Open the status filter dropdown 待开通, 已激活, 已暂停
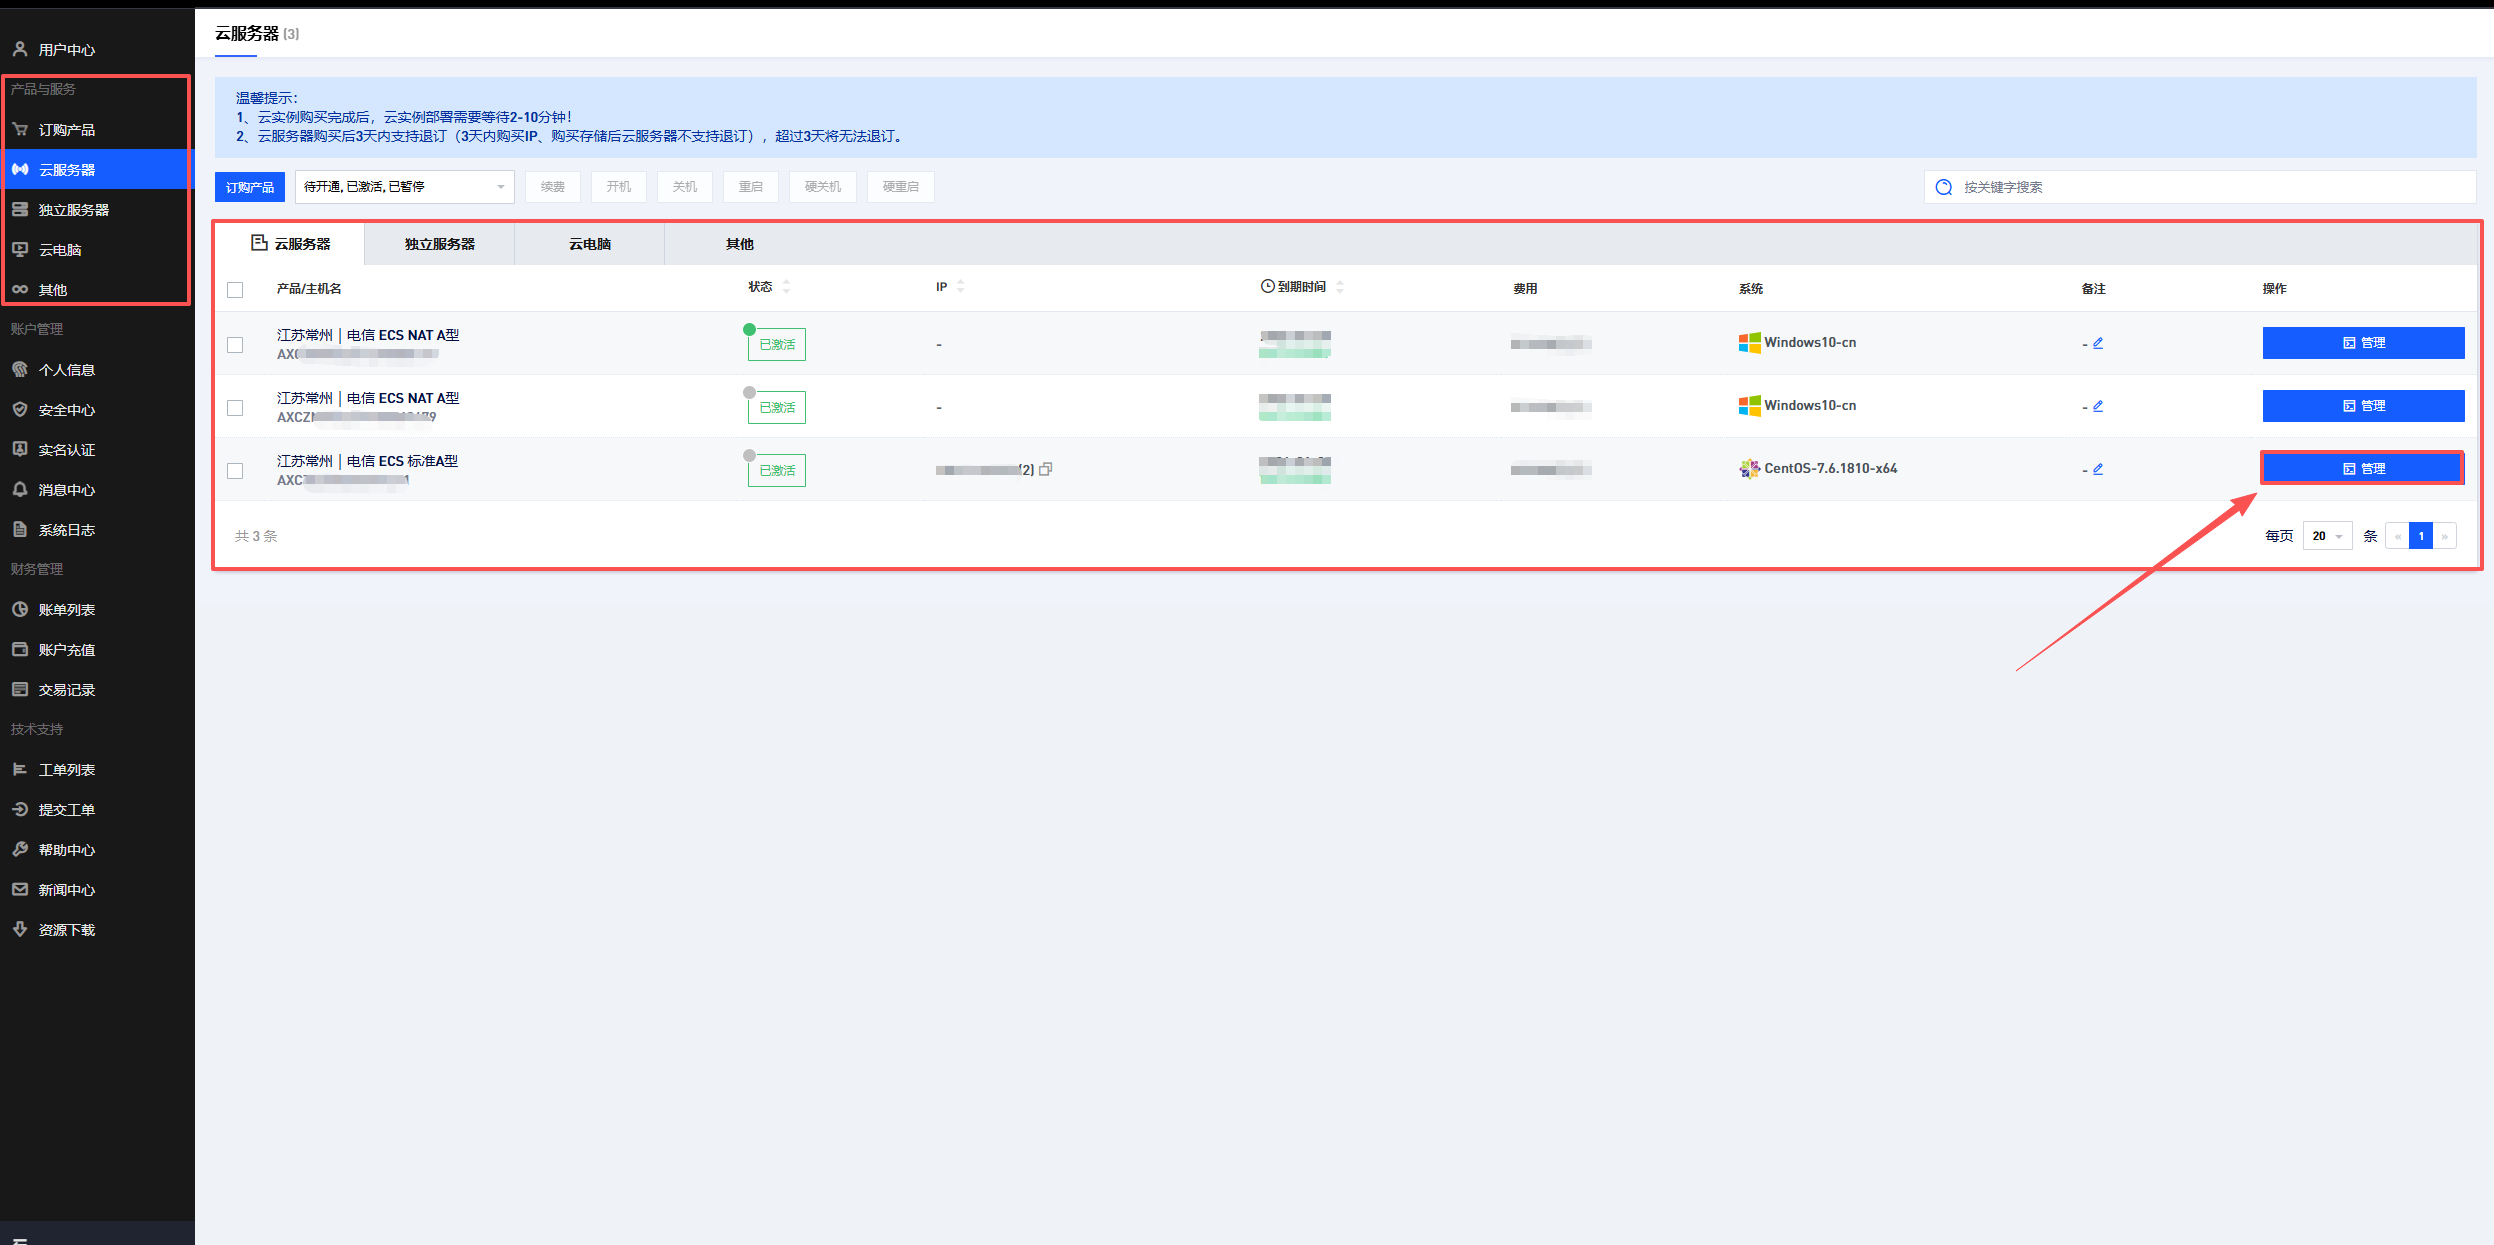2494x1245 pixels. pos(404,187)
